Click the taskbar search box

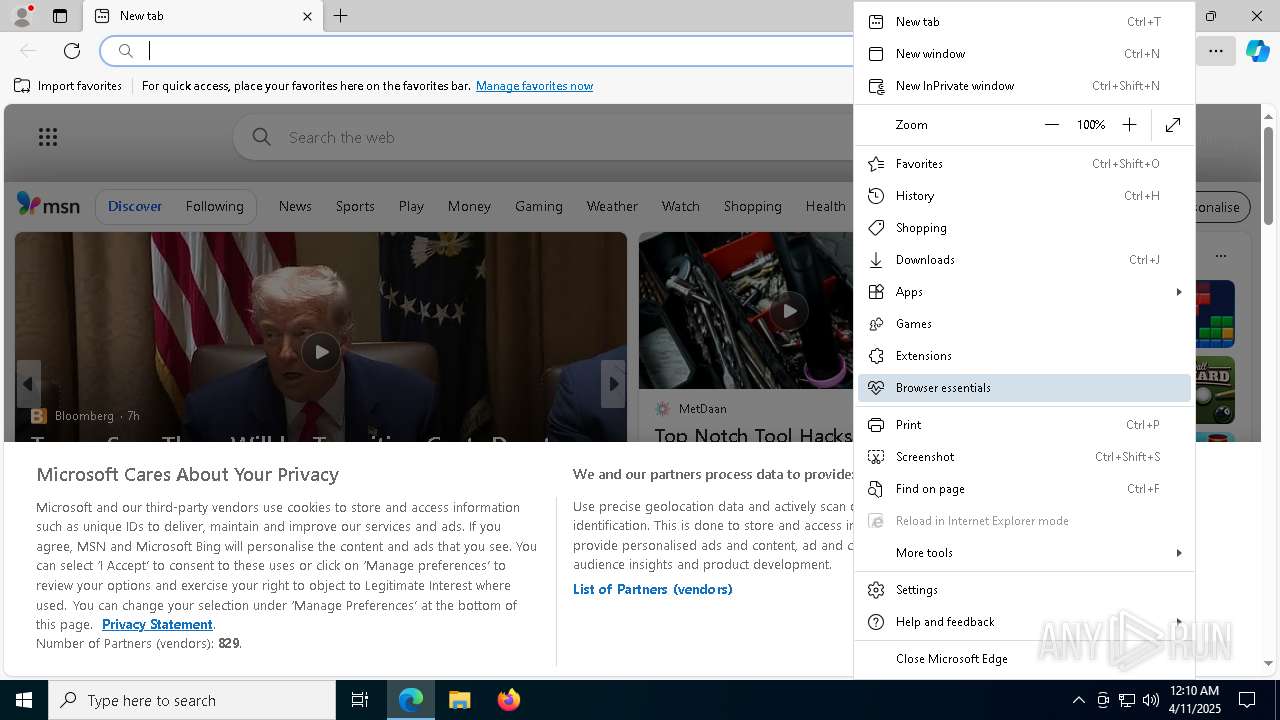(192, 700)
